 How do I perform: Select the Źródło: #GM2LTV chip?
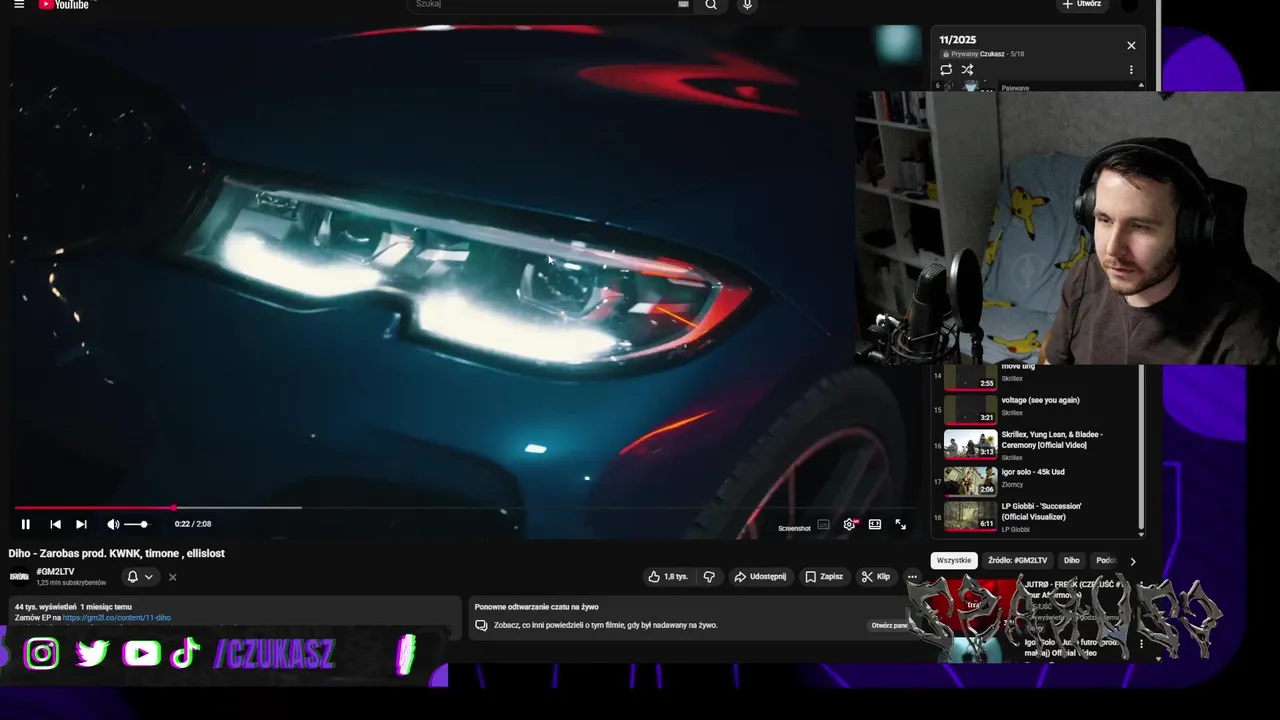click(1017, 561)
